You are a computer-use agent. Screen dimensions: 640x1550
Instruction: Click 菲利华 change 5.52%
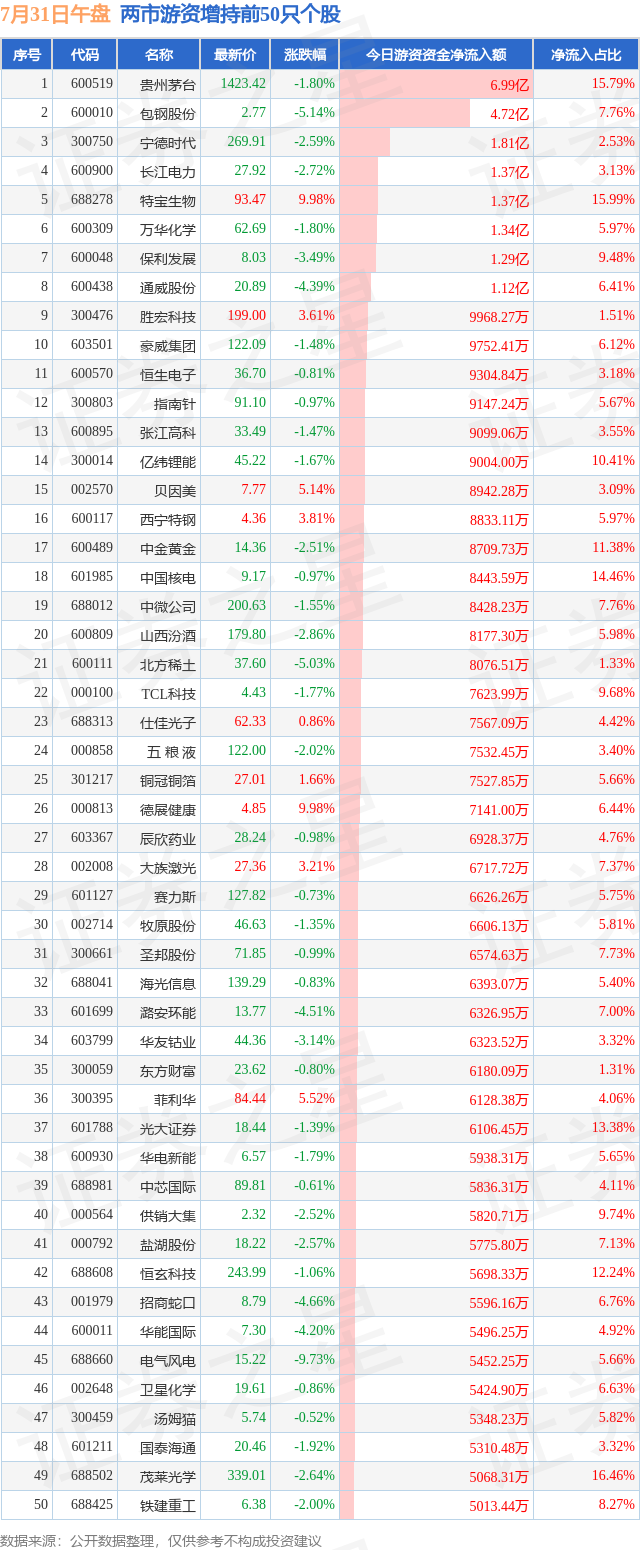[x=317, y=1099]
